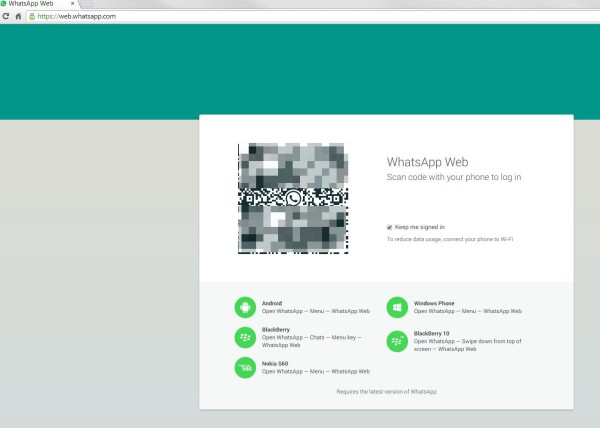This screenshot has width=600, height=428.
Task: Click the Windows Phone logo icon
Action: point(397,307)
